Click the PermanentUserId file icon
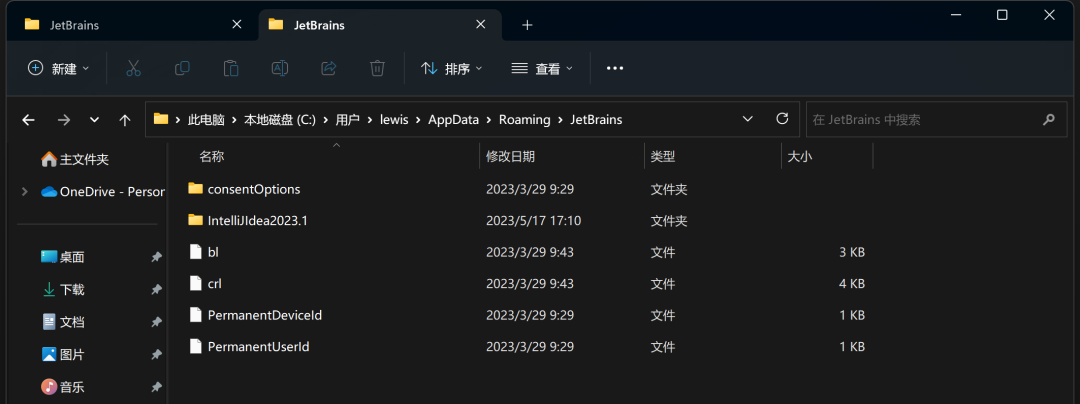 point(196,346)
